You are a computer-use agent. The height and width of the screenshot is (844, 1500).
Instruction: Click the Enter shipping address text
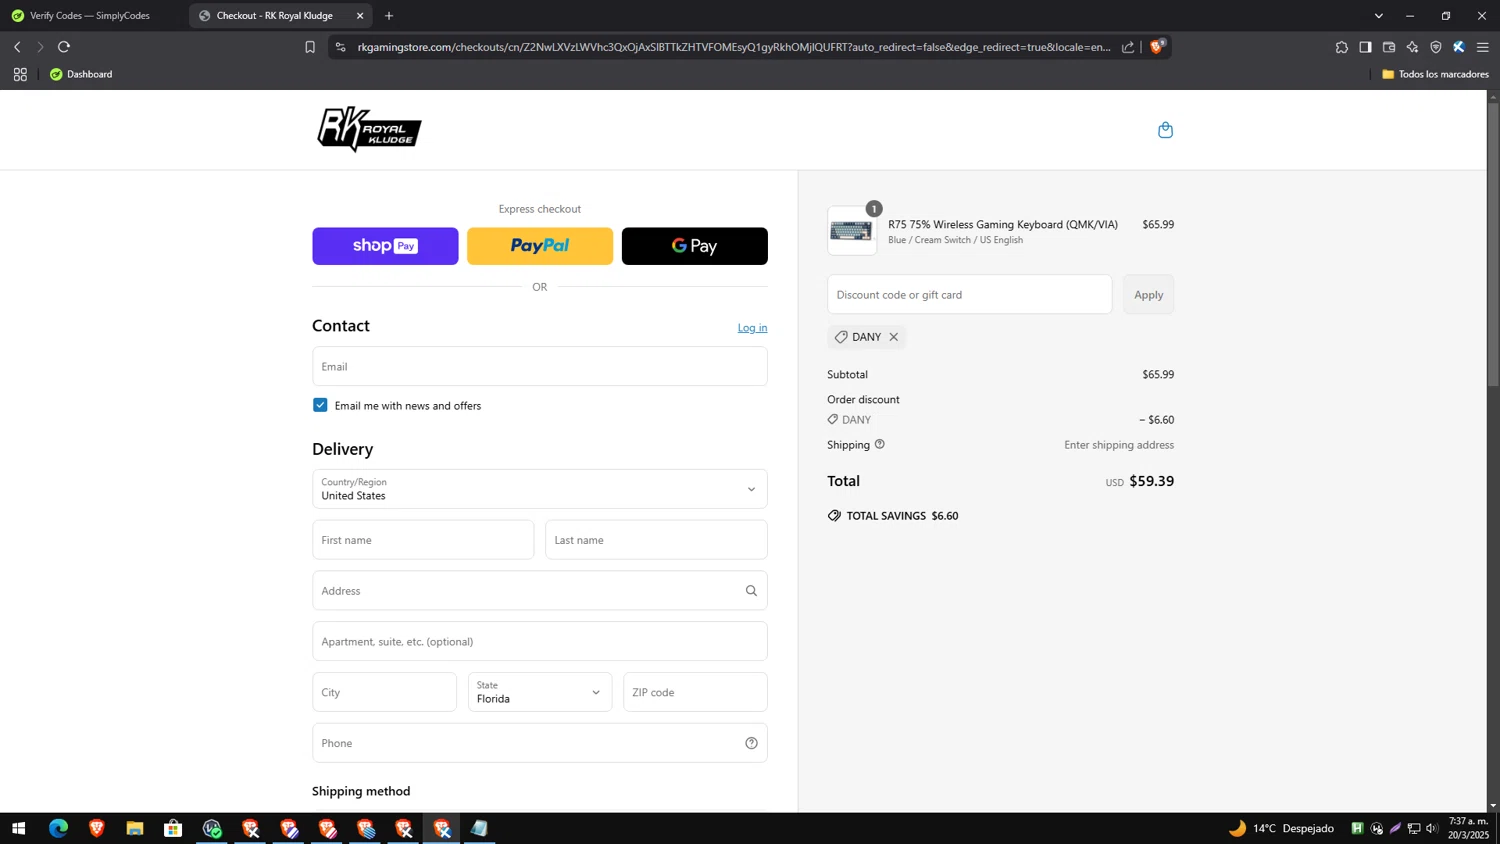[1119, 445]
